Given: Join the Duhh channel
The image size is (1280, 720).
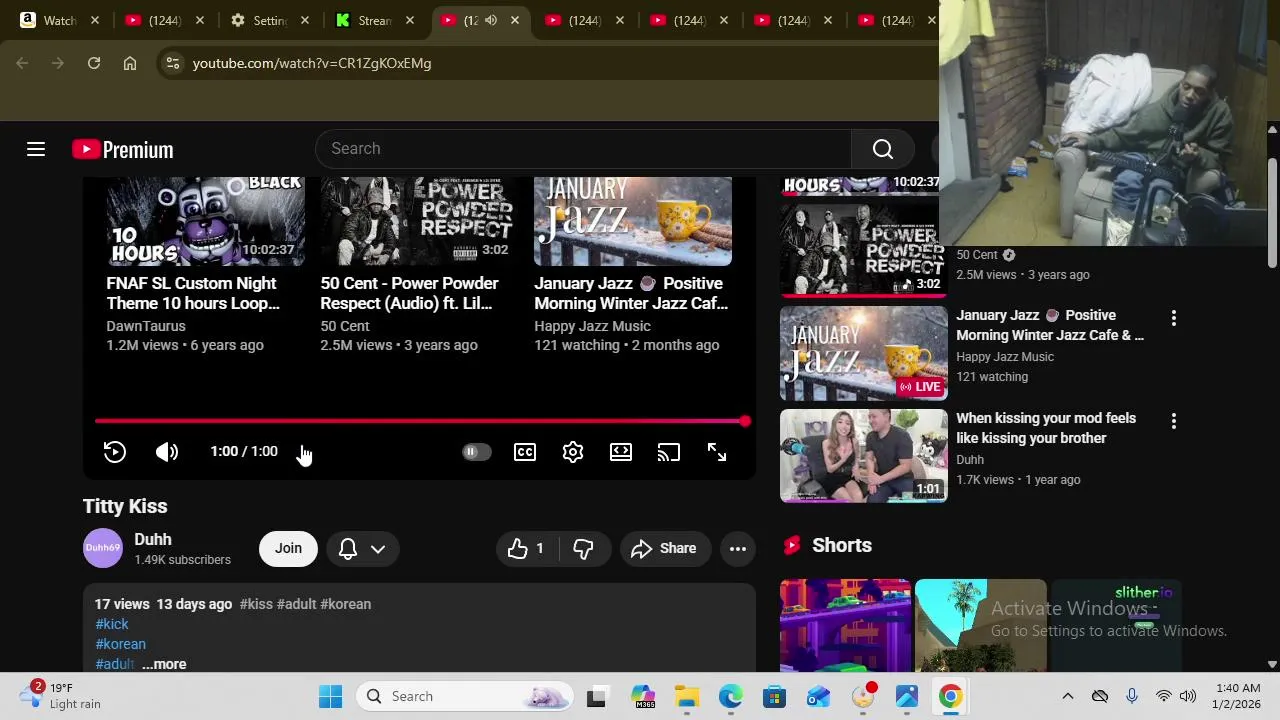Looking at the screenshot, I should [x=288, y=548].
